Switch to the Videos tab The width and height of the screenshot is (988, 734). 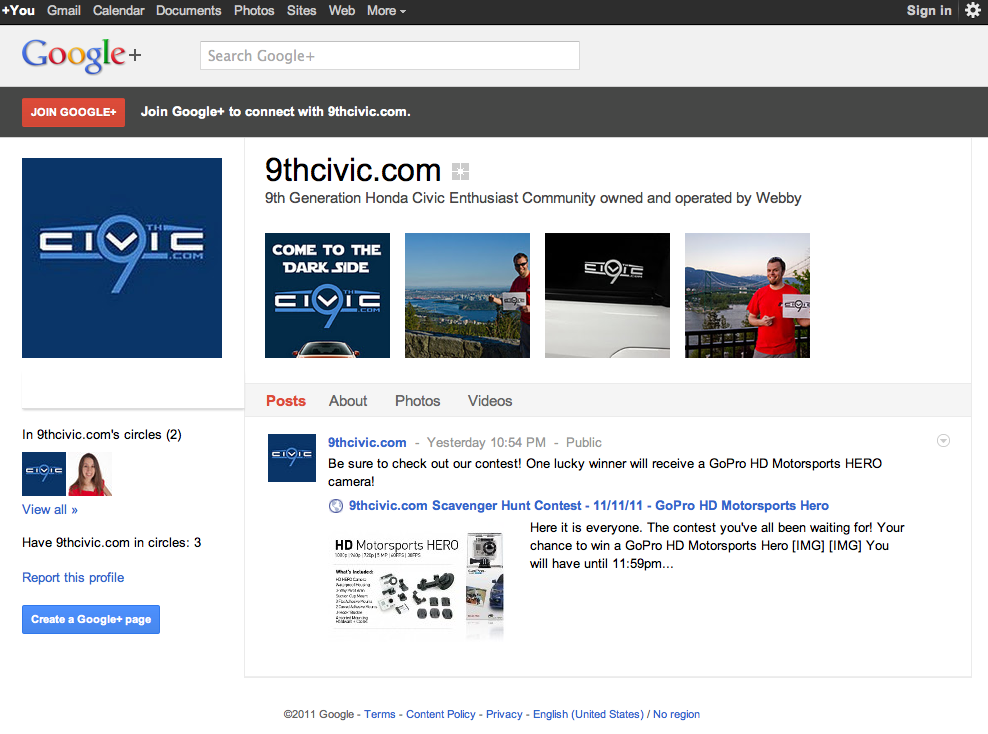(x=490, y=401)
